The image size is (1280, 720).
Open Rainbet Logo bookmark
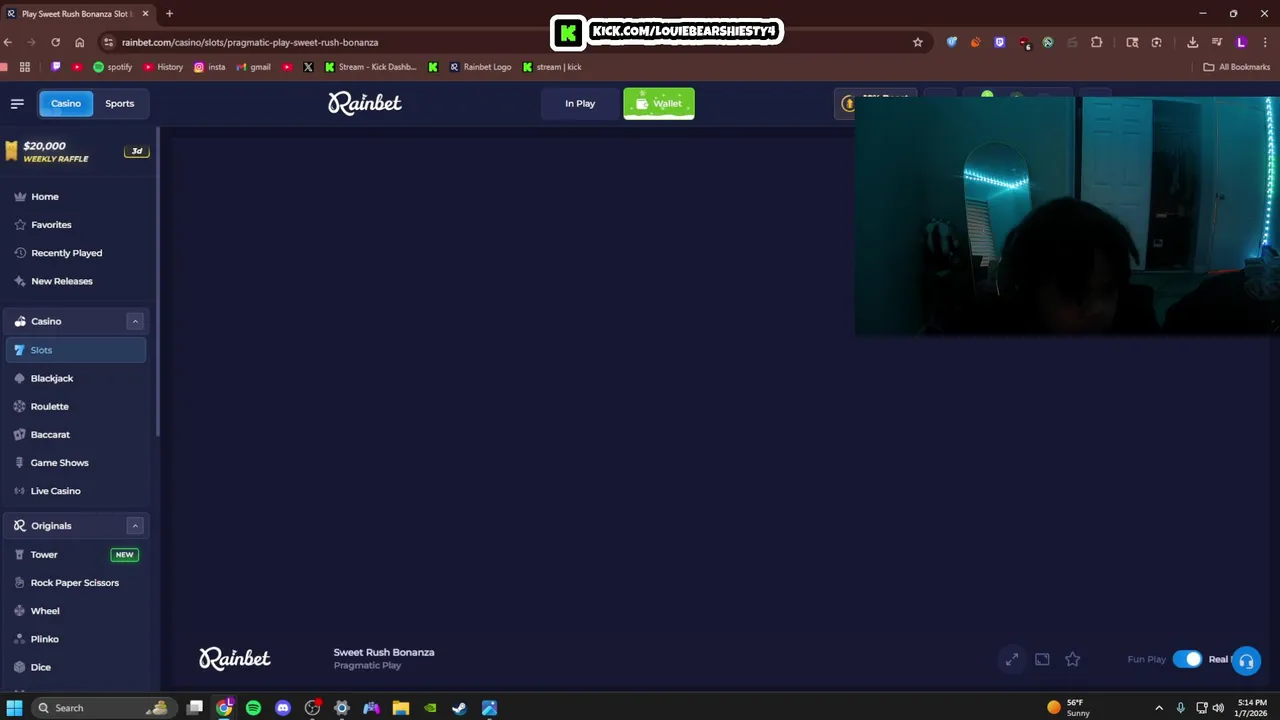[480, 67]
